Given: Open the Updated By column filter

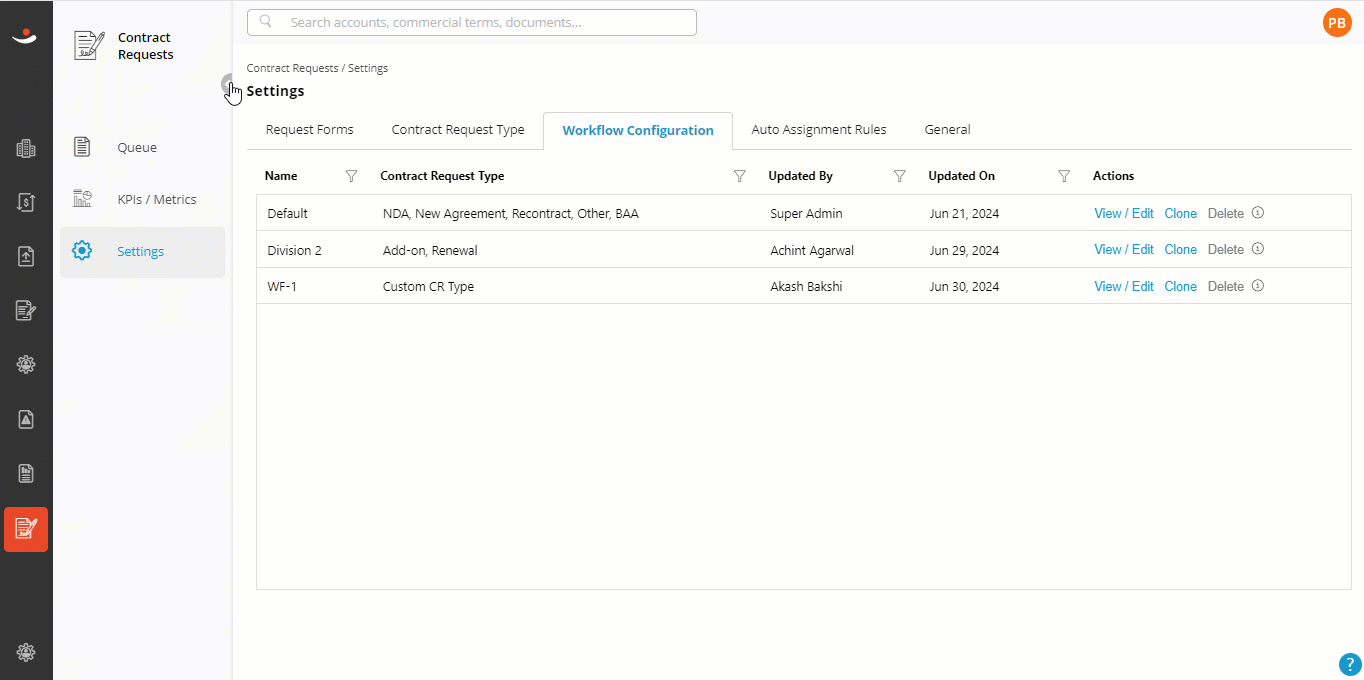Looking at the screenshot, I should [x=900, y=176].
